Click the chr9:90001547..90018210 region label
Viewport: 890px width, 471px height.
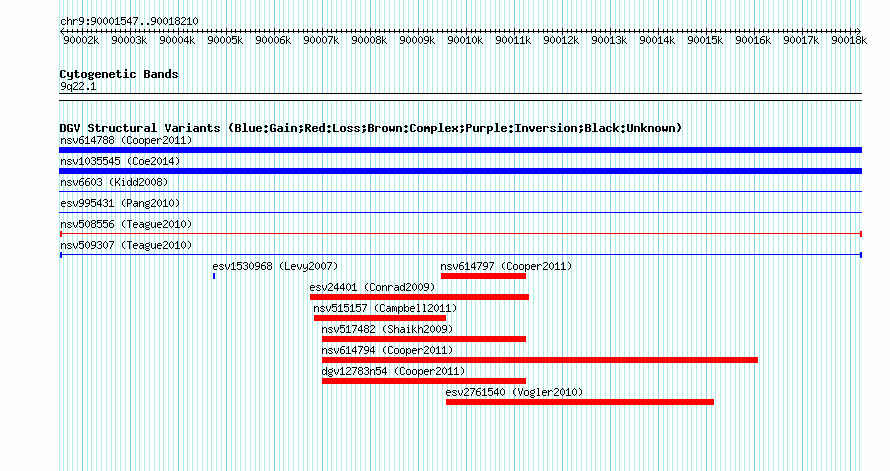point(129,22)
